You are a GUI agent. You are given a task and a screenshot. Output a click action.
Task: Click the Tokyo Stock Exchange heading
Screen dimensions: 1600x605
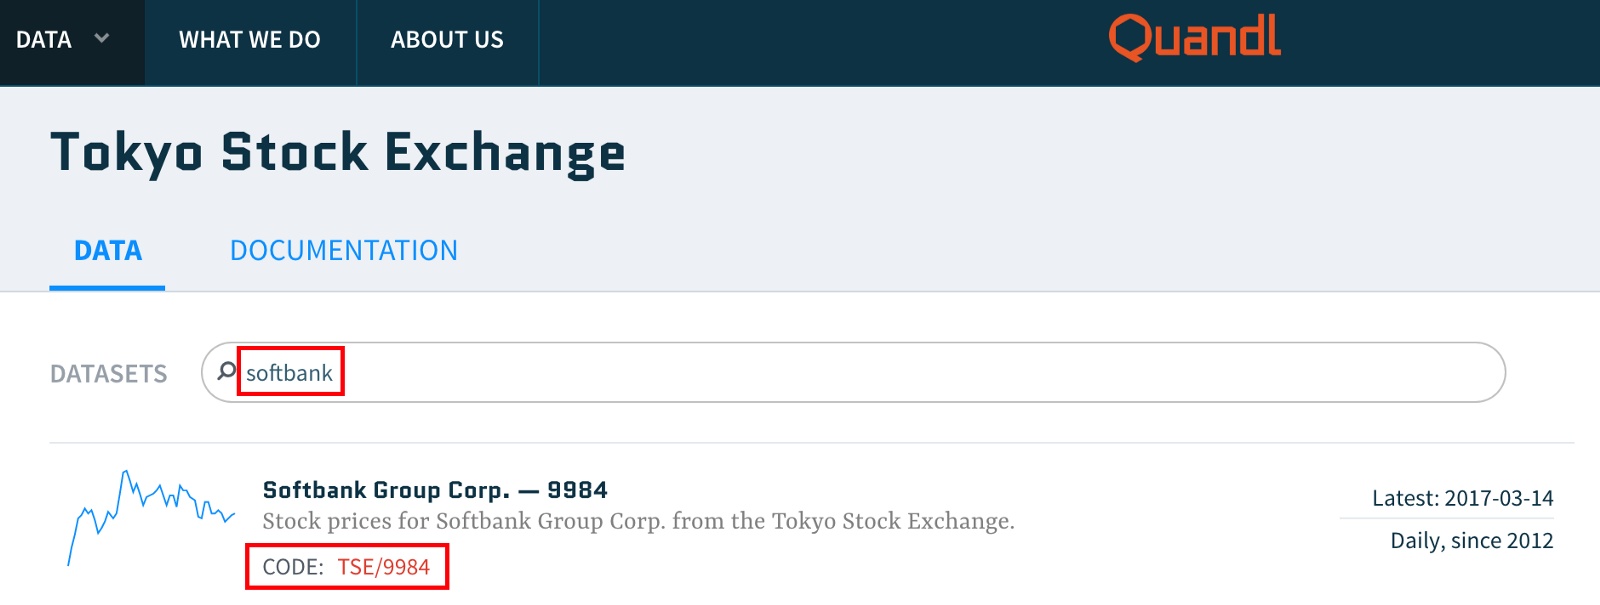coord(339,152)
